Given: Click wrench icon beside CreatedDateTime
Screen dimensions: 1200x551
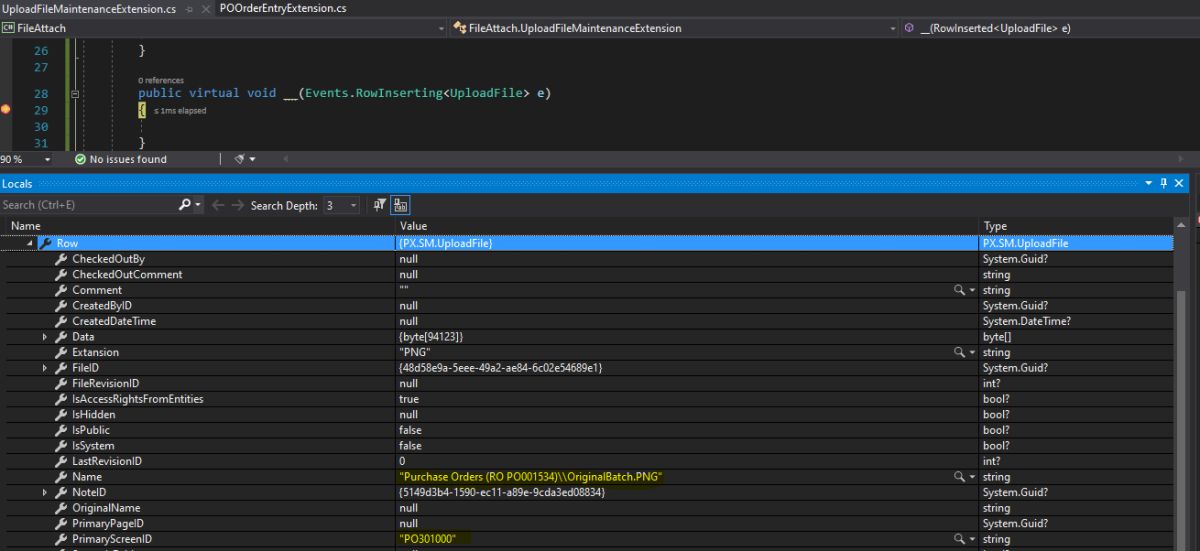Looking at the screenshot, I should (x=61, y=321).
